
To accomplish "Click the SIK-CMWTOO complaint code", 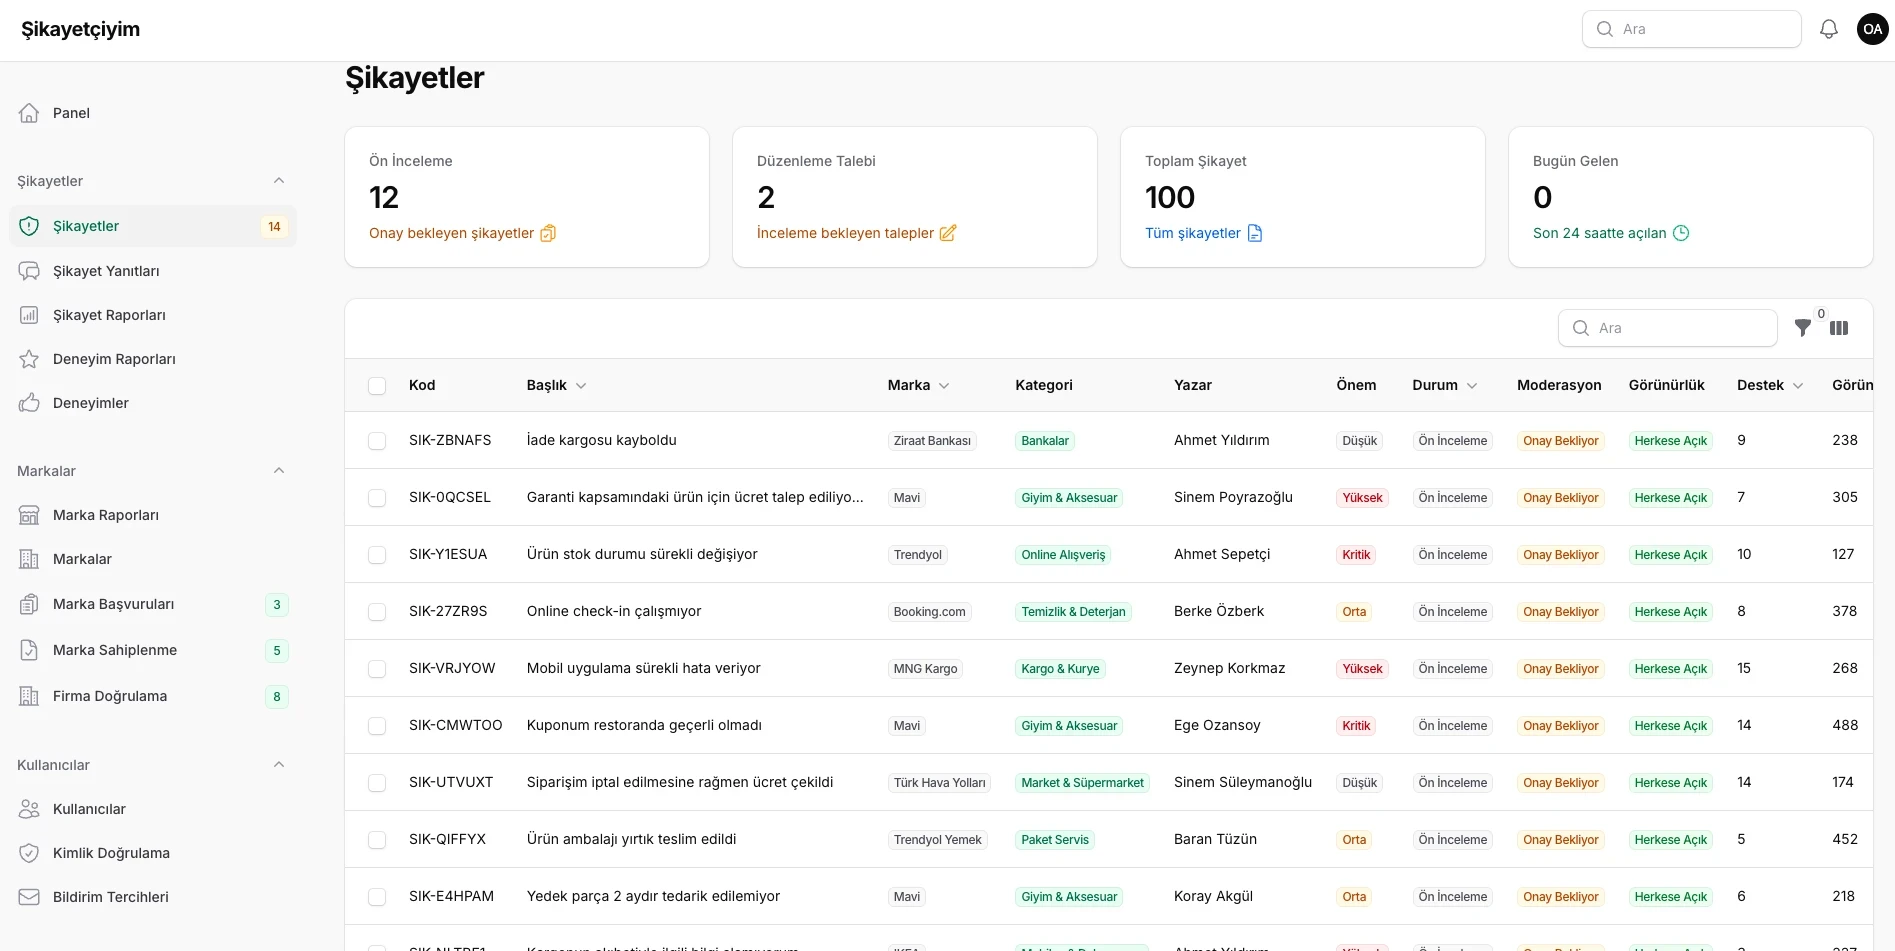I will [x=455, y=725].
